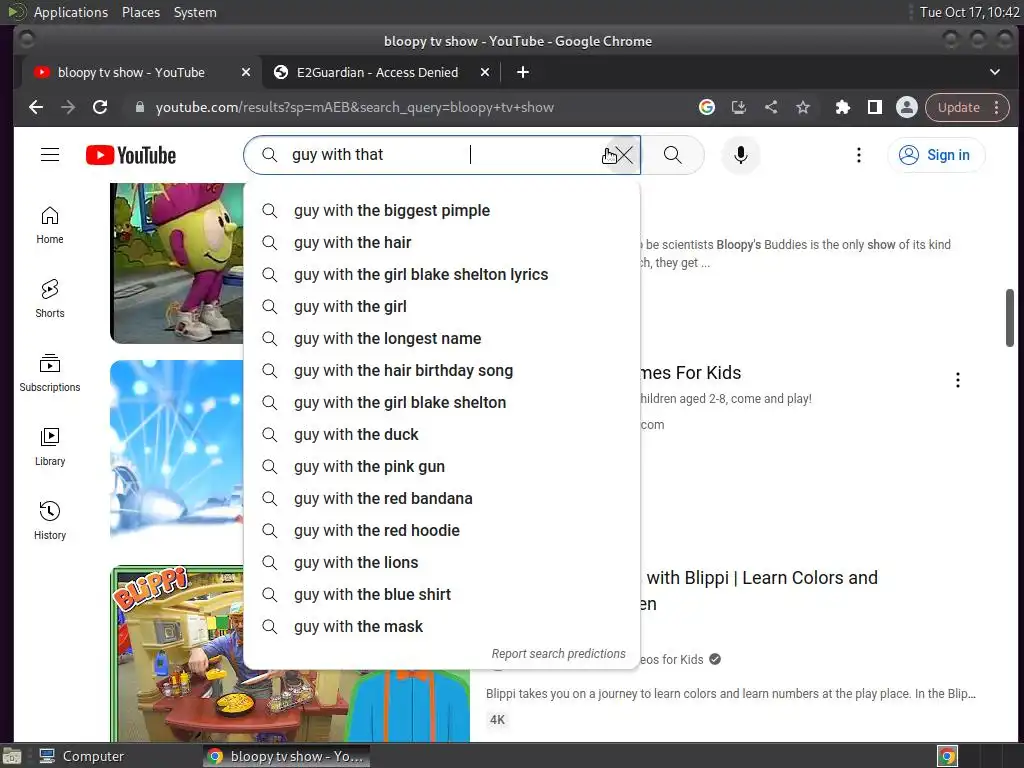Expand the tab search dropdown arrow
The height and width of the screenshot is (768, 1024).
click(995, 72)
